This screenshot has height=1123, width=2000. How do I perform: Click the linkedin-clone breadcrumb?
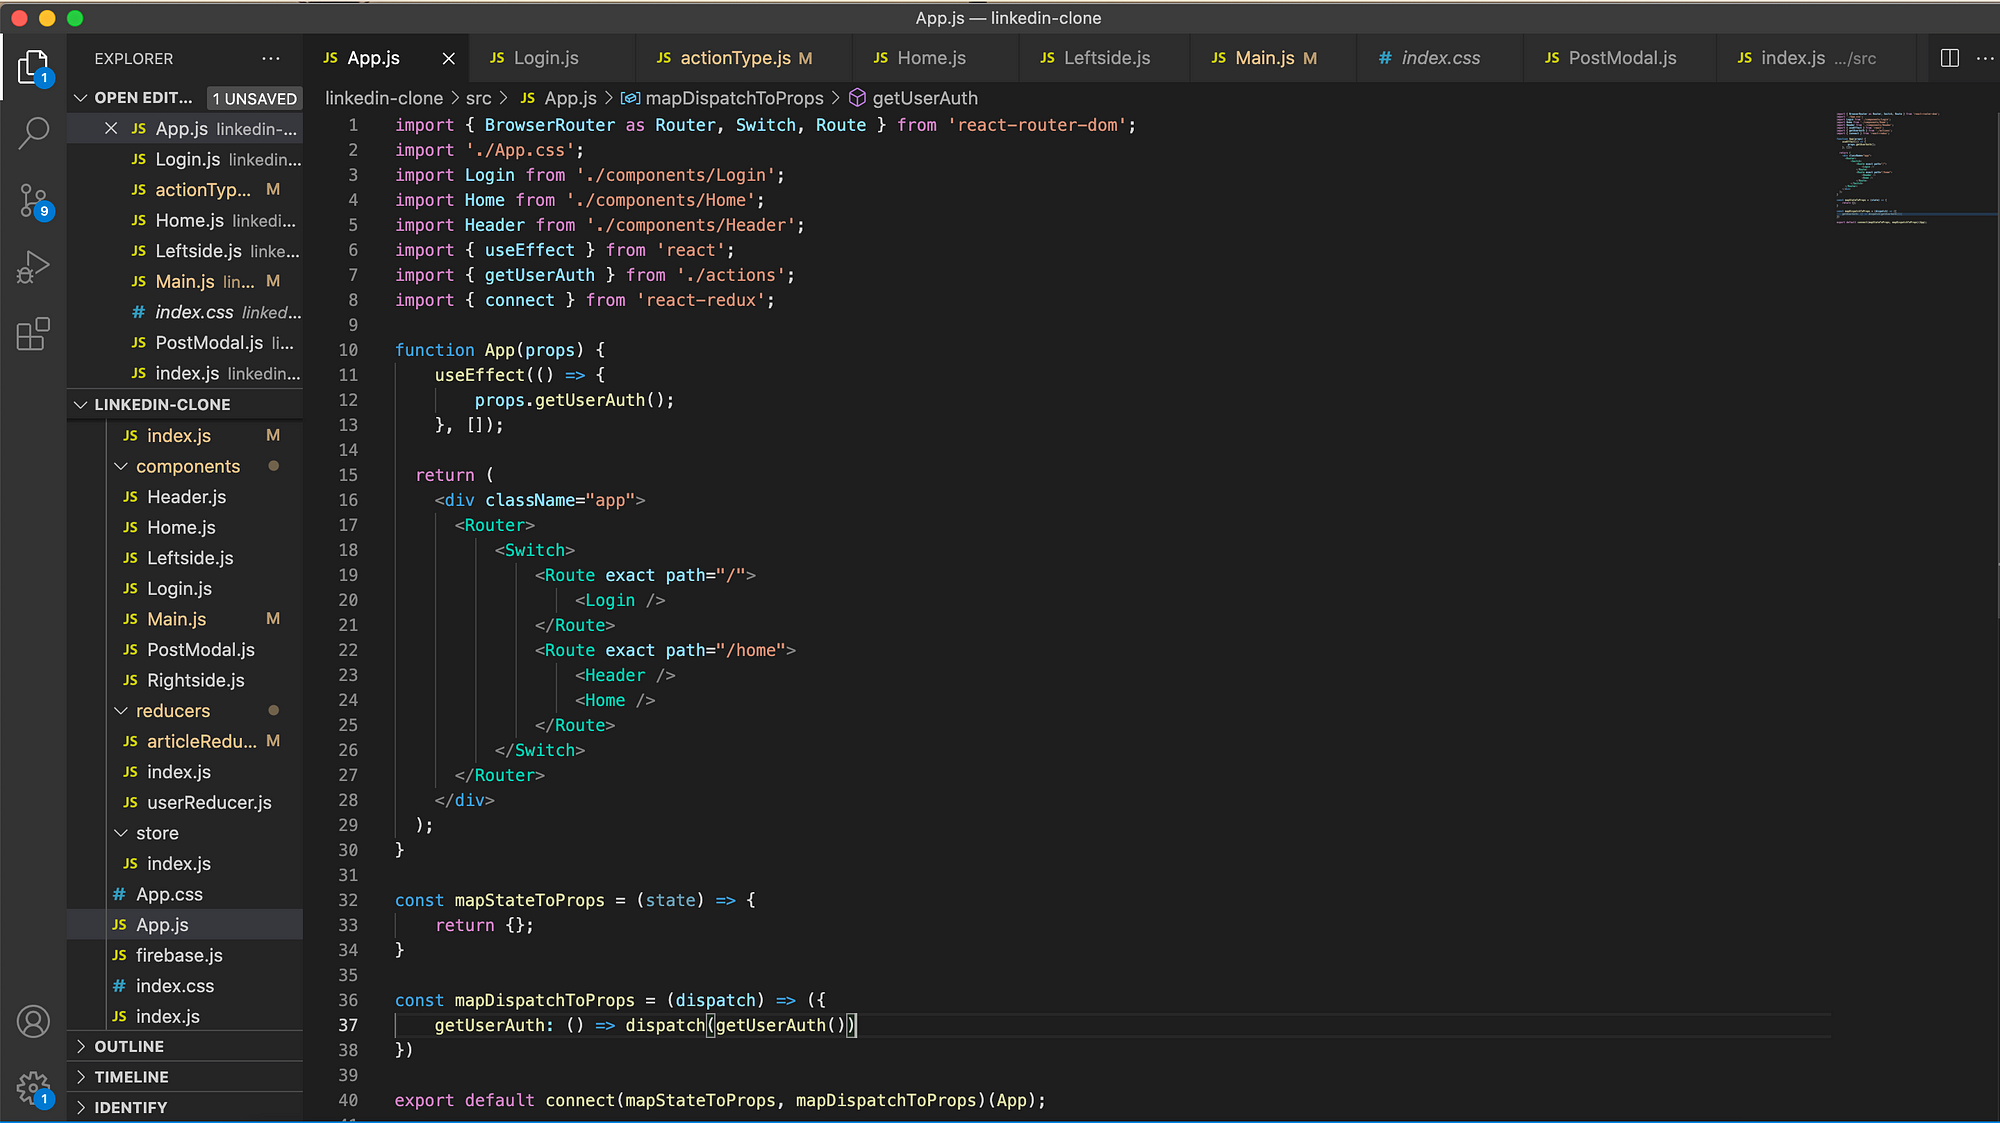click(x=384, y=98)
